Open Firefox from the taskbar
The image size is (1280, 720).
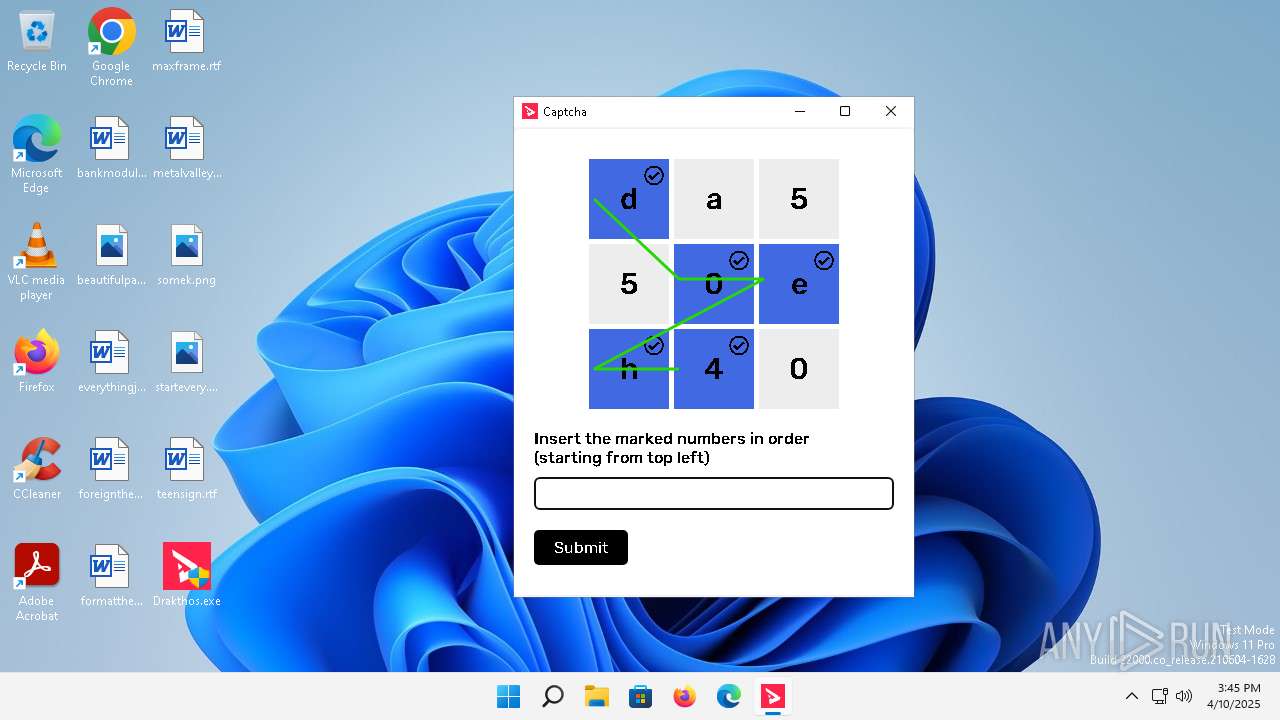pyautogui.click(x=684, y=697)
